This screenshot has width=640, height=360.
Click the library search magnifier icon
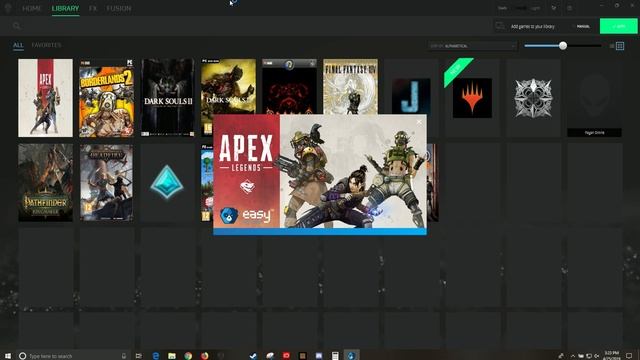pyautogui.click(x=16, y=26)
